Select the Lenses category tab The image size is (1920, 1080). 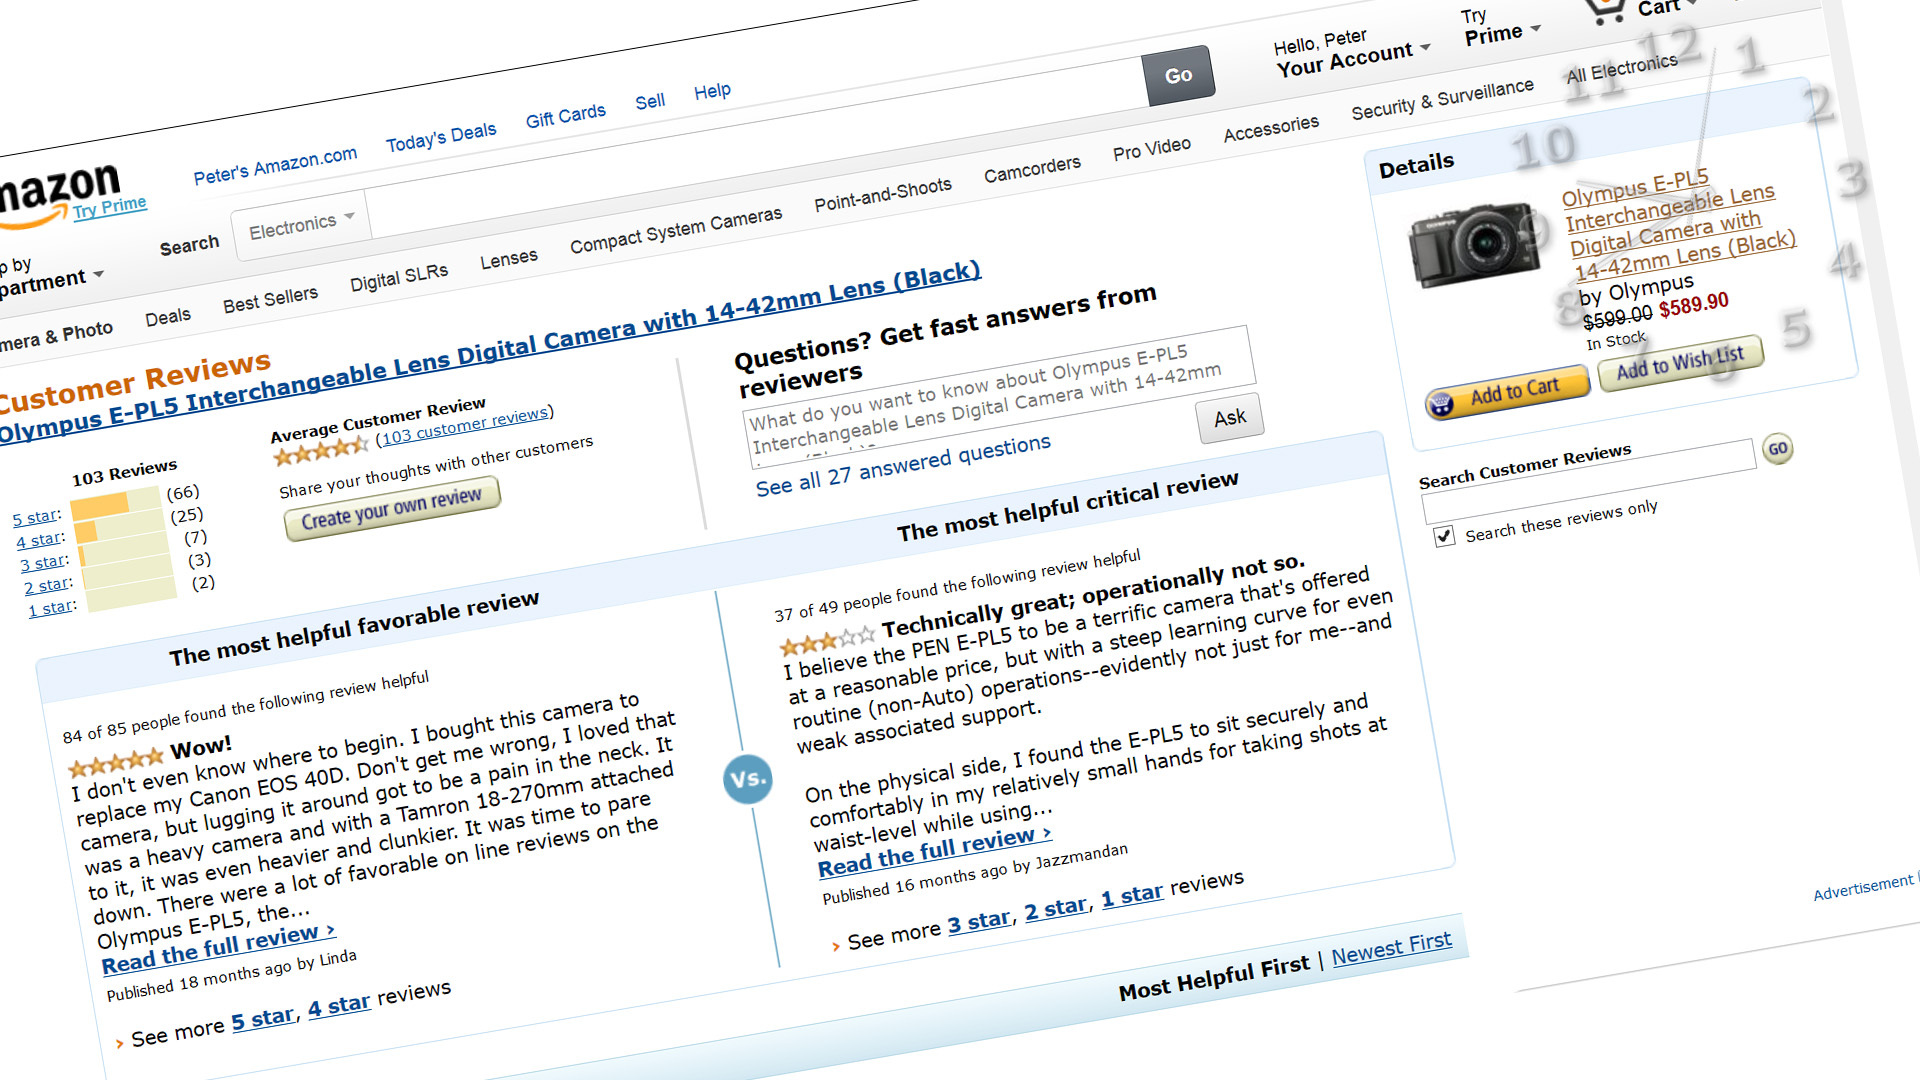click(x=508, y=259)
